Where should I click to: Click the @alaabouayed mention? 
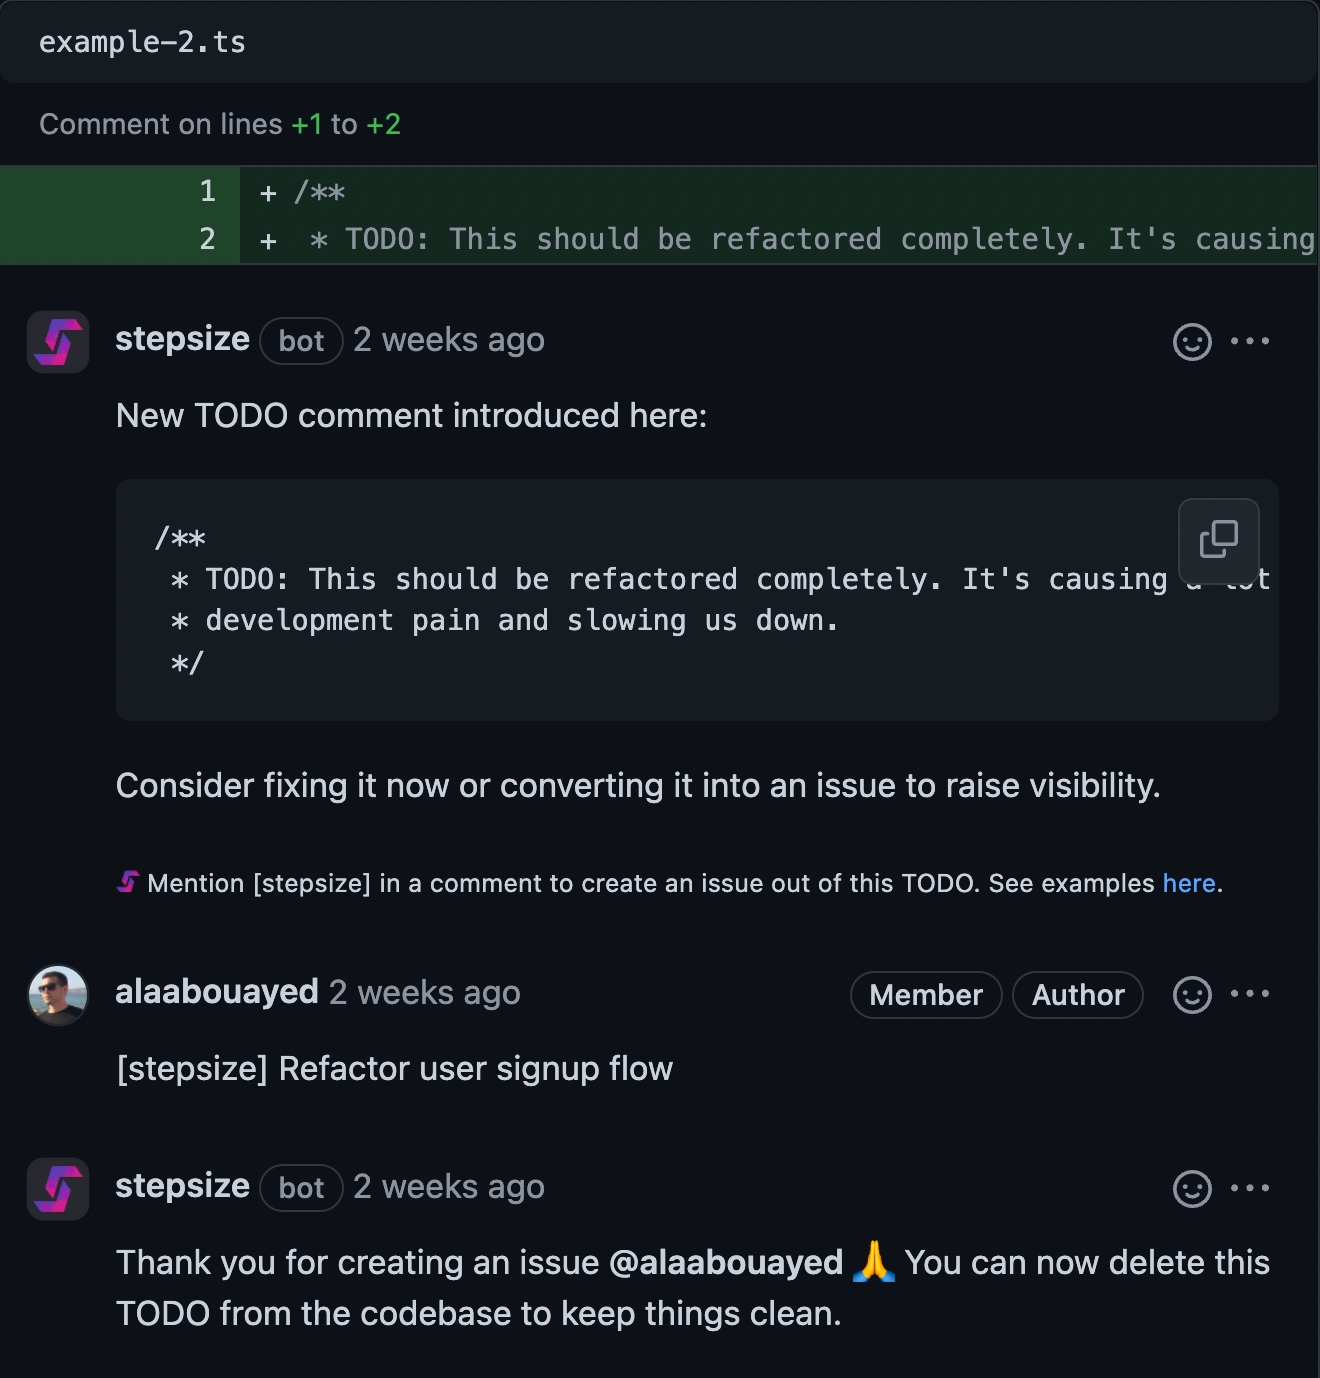[x=726, y=1263]
